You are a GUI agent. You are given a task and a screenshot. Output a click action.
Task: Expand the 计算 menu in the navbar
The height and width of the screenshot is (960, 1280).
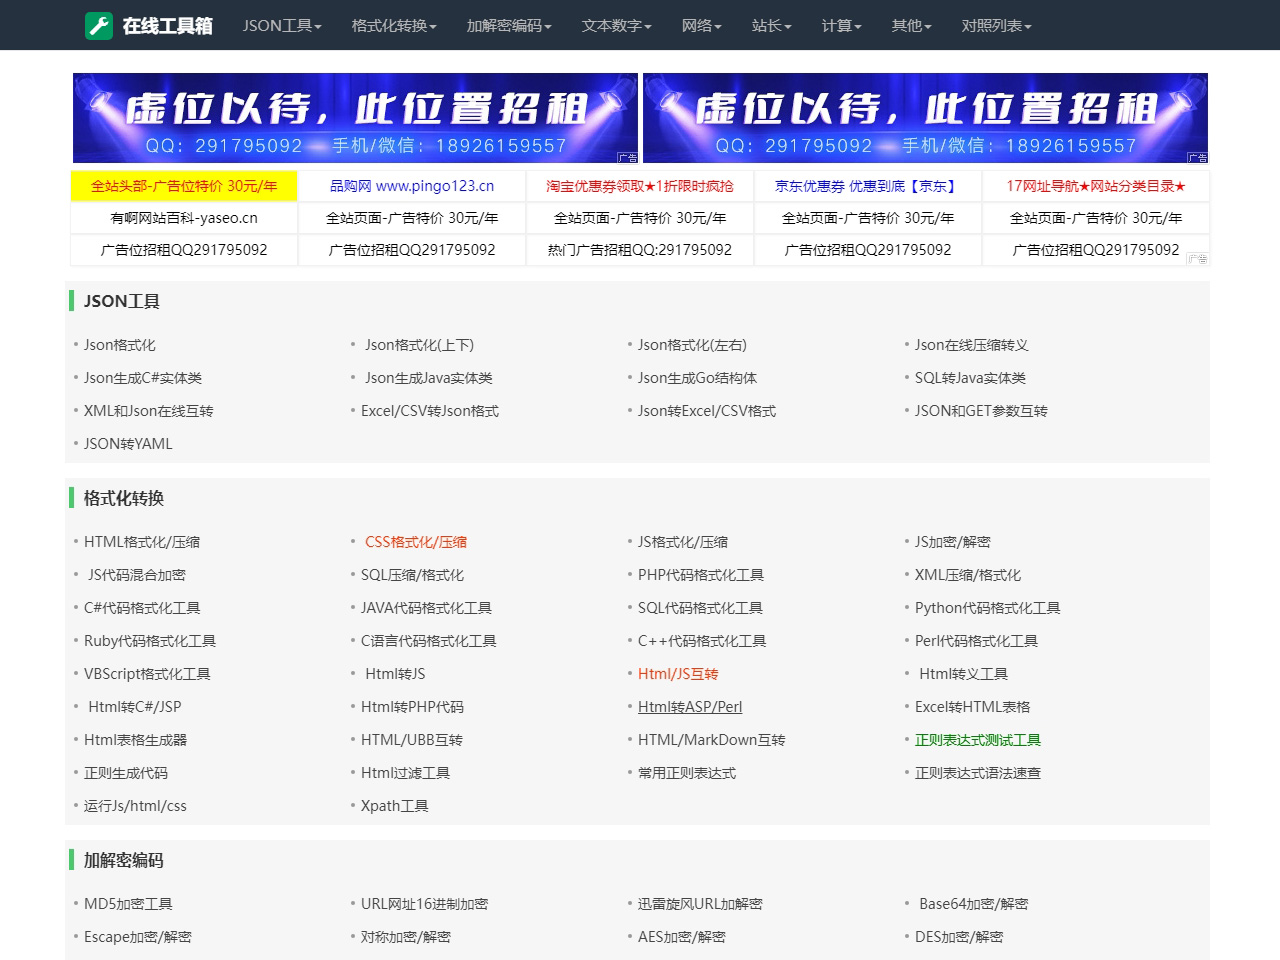point(840,26)
